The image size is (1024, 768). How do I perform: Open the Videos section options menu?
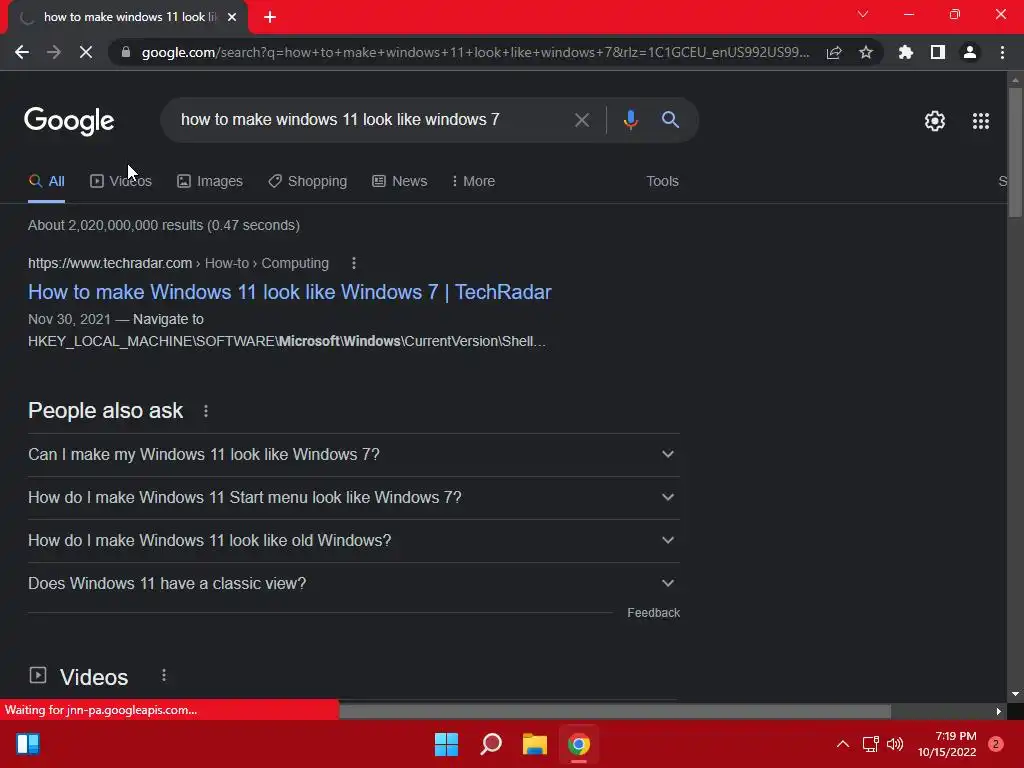coord(164,675)
